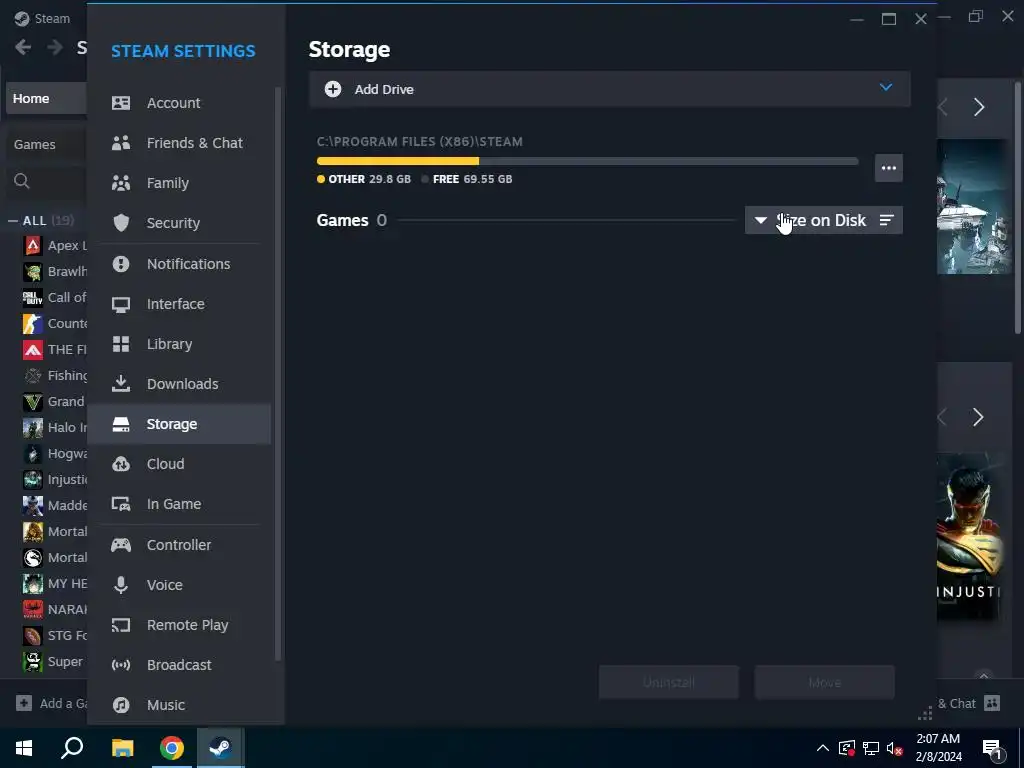Image resolution: width=1024 pixels, height=768 pixels.
Task: Click the Add Drive plus icon
Action: [x=333, y=89]
